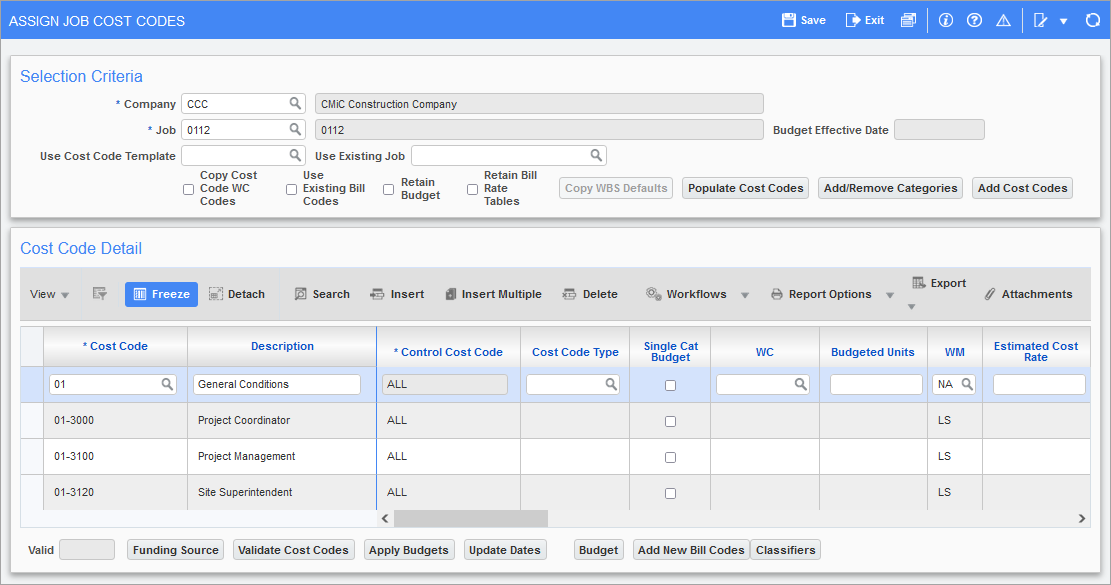Open Use Existing Job lookup icon

click(x=596, y=155)
